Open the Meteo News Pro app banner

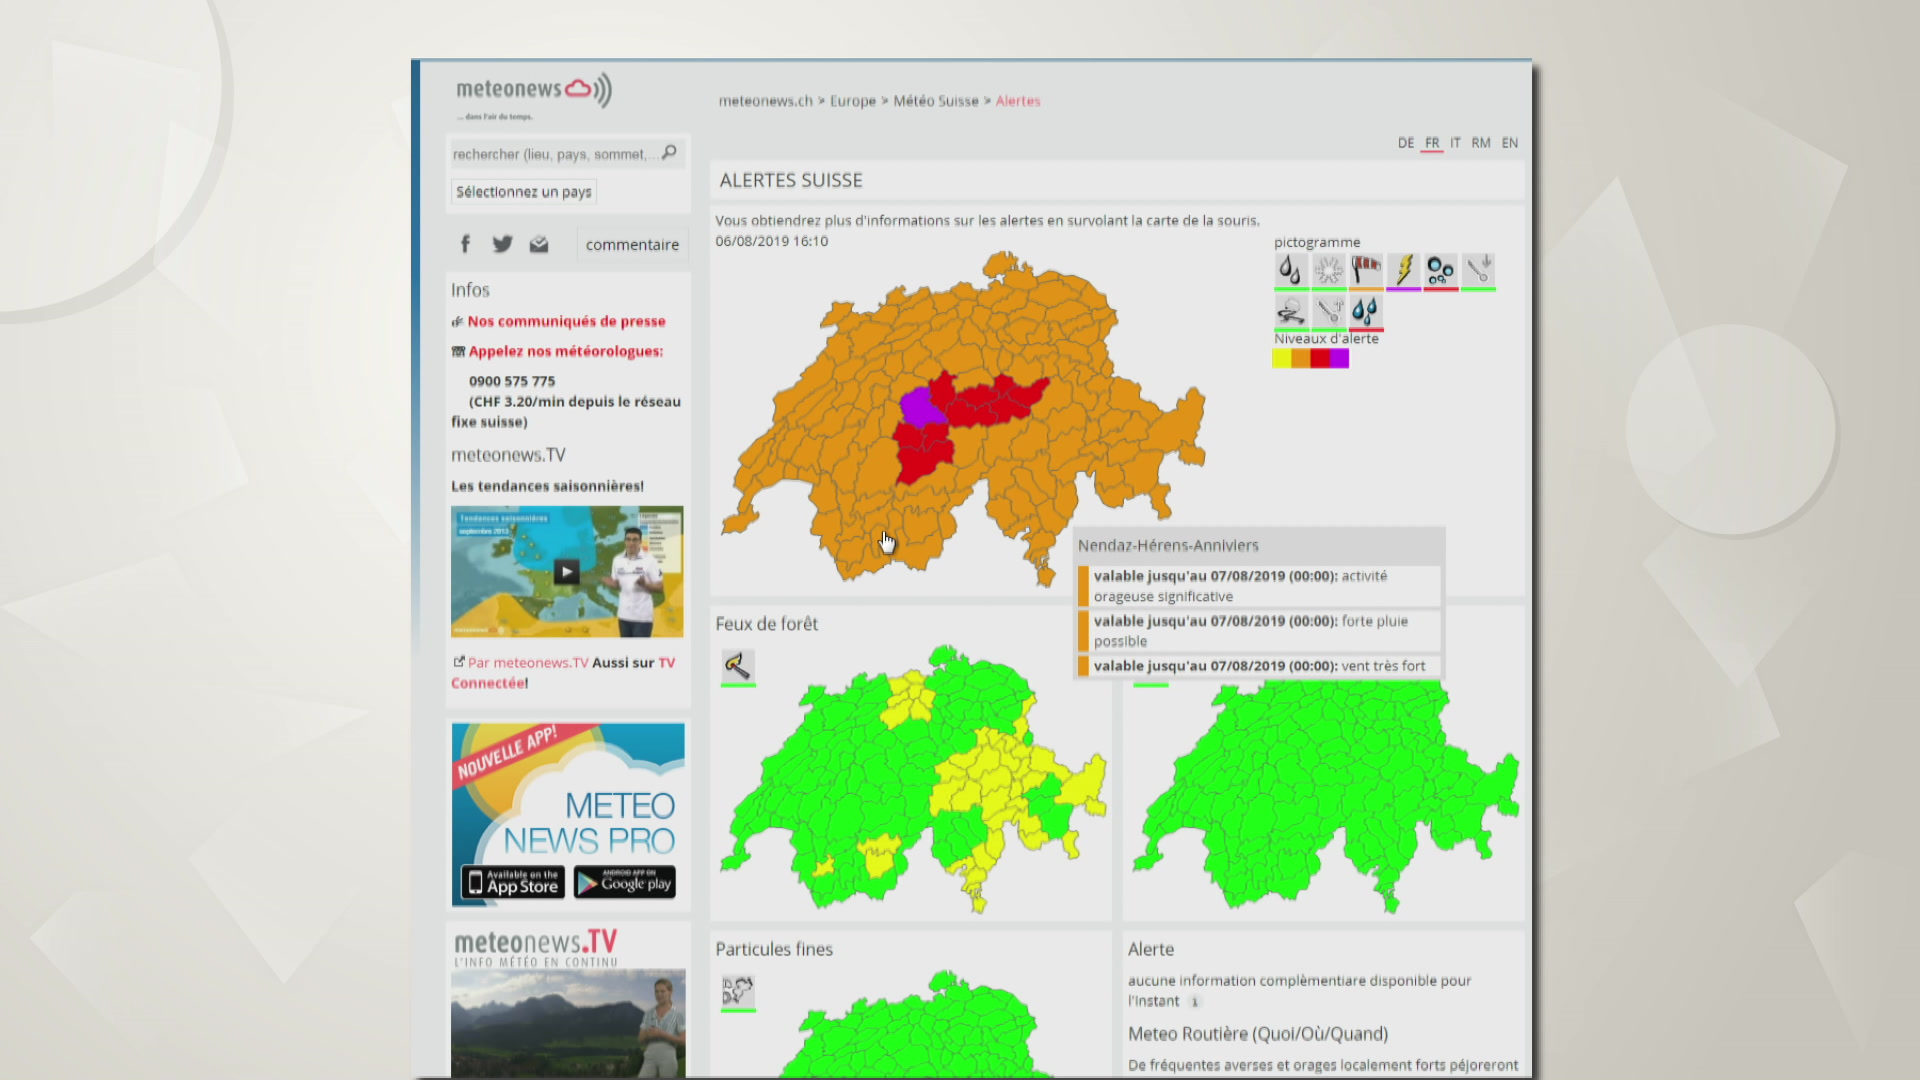(568, 815)
